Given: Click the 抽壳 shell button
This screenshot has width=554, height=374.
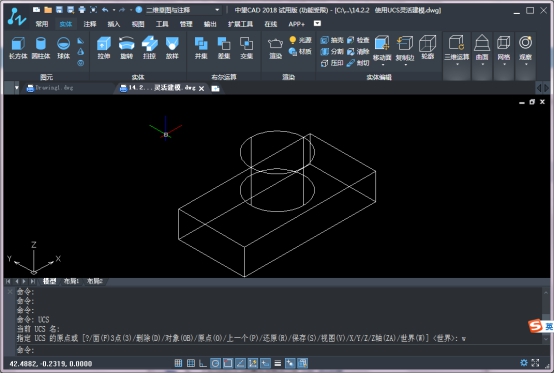Looking at the screenshot, I should [332, 40].
